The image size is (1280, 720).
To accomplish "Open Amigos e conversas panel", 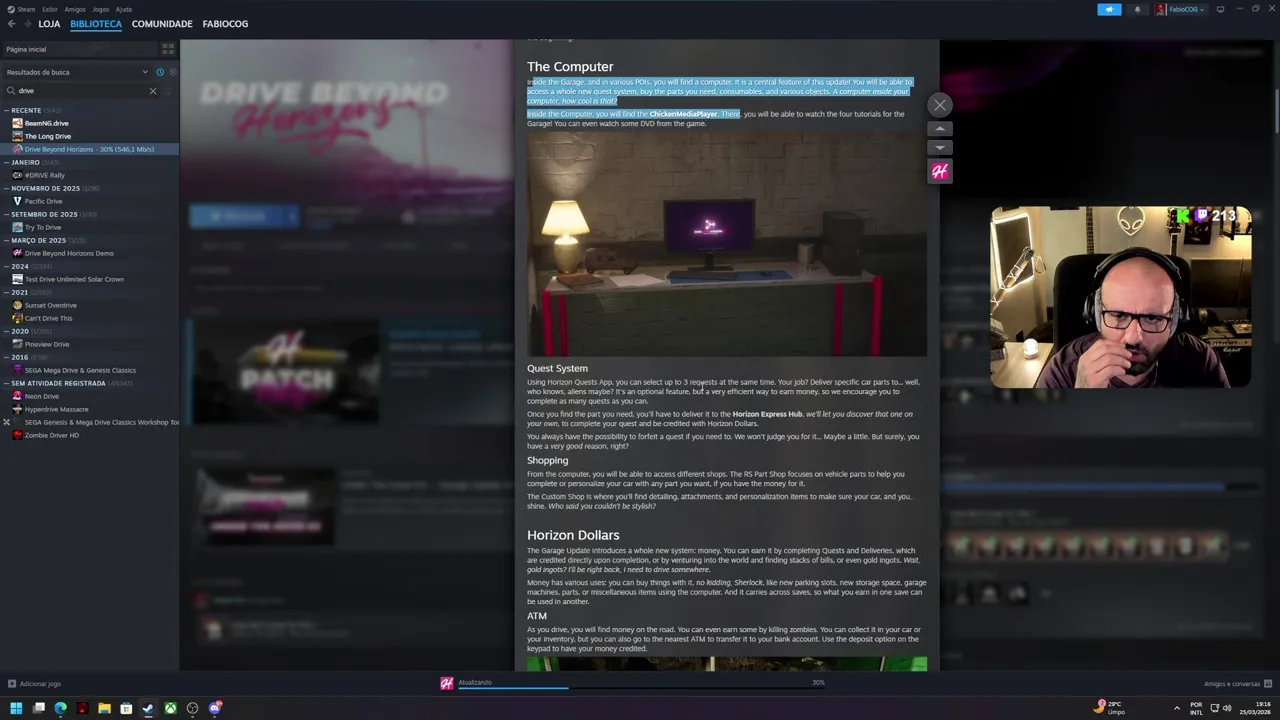I will click(x=1238, y=684).
